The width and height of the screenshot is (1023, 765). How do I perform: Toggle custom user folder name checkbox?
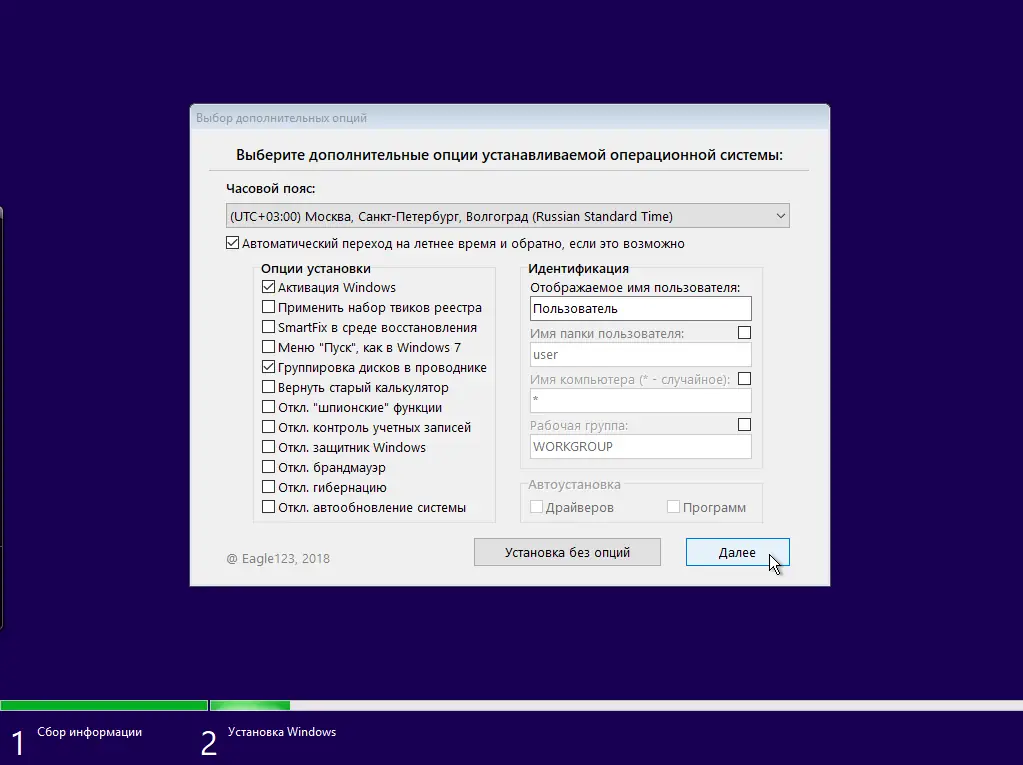pyautogui.click(x=744, y=331)
